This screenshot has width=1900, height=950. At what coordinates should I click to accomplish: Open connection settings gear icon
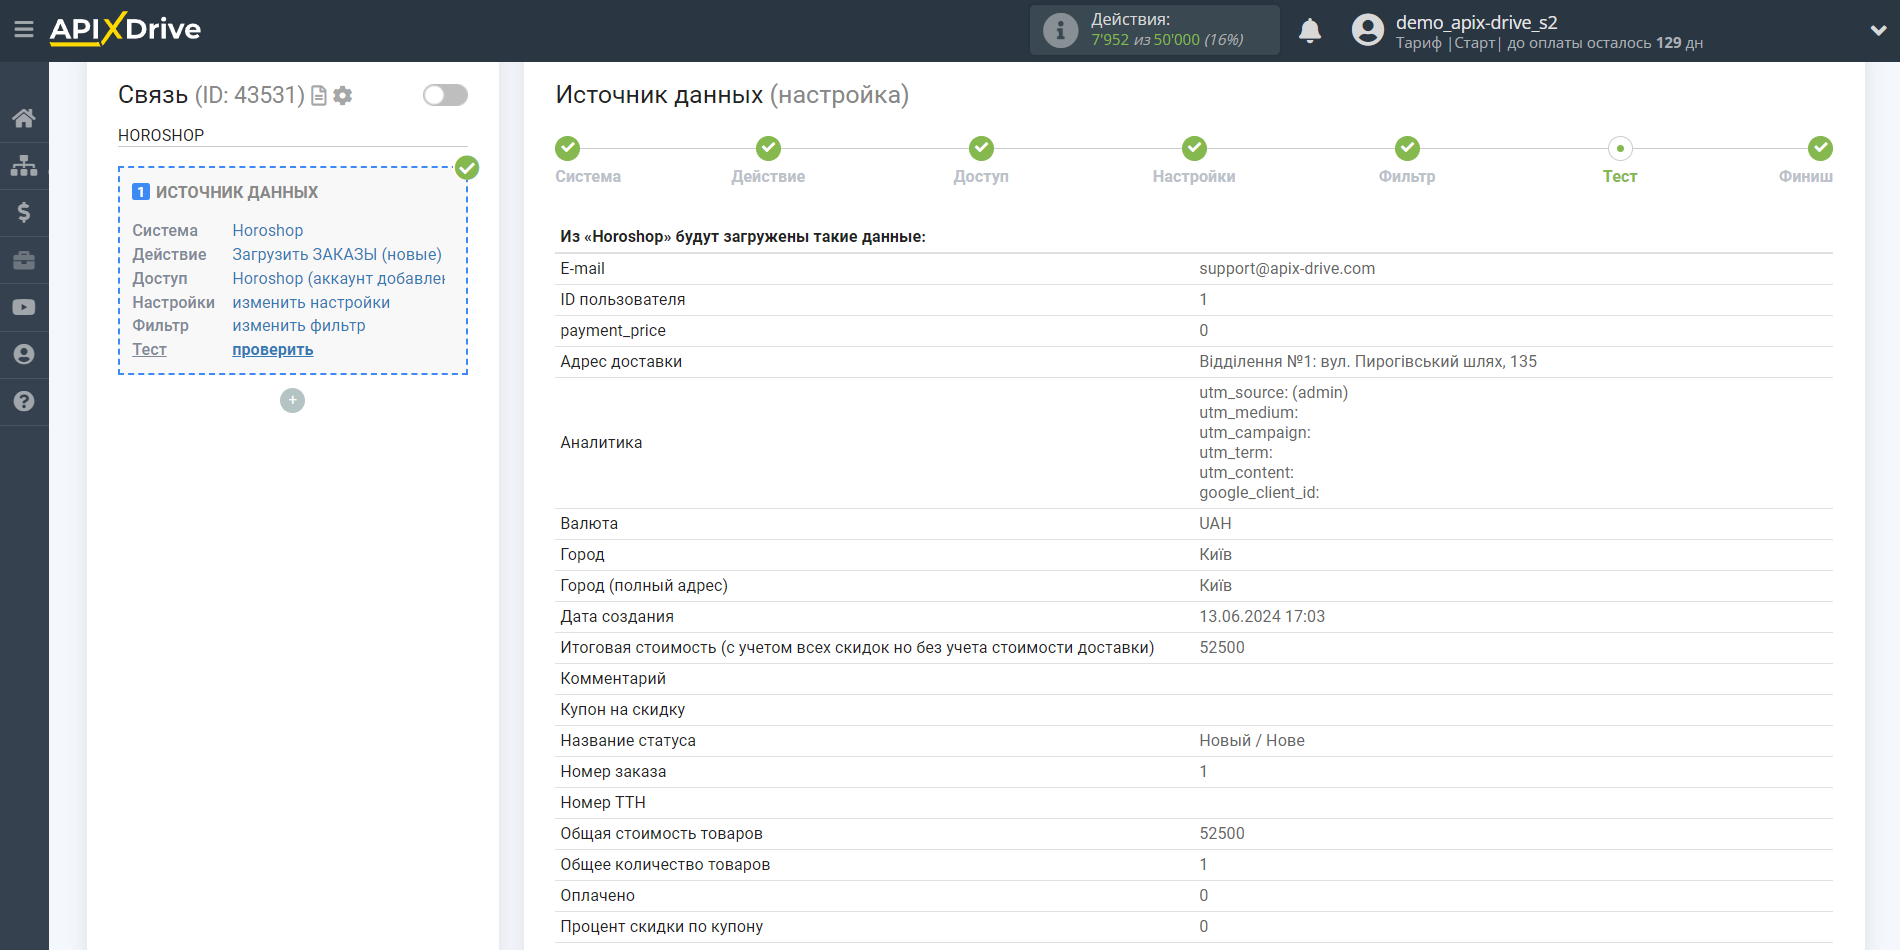[343, 96]
